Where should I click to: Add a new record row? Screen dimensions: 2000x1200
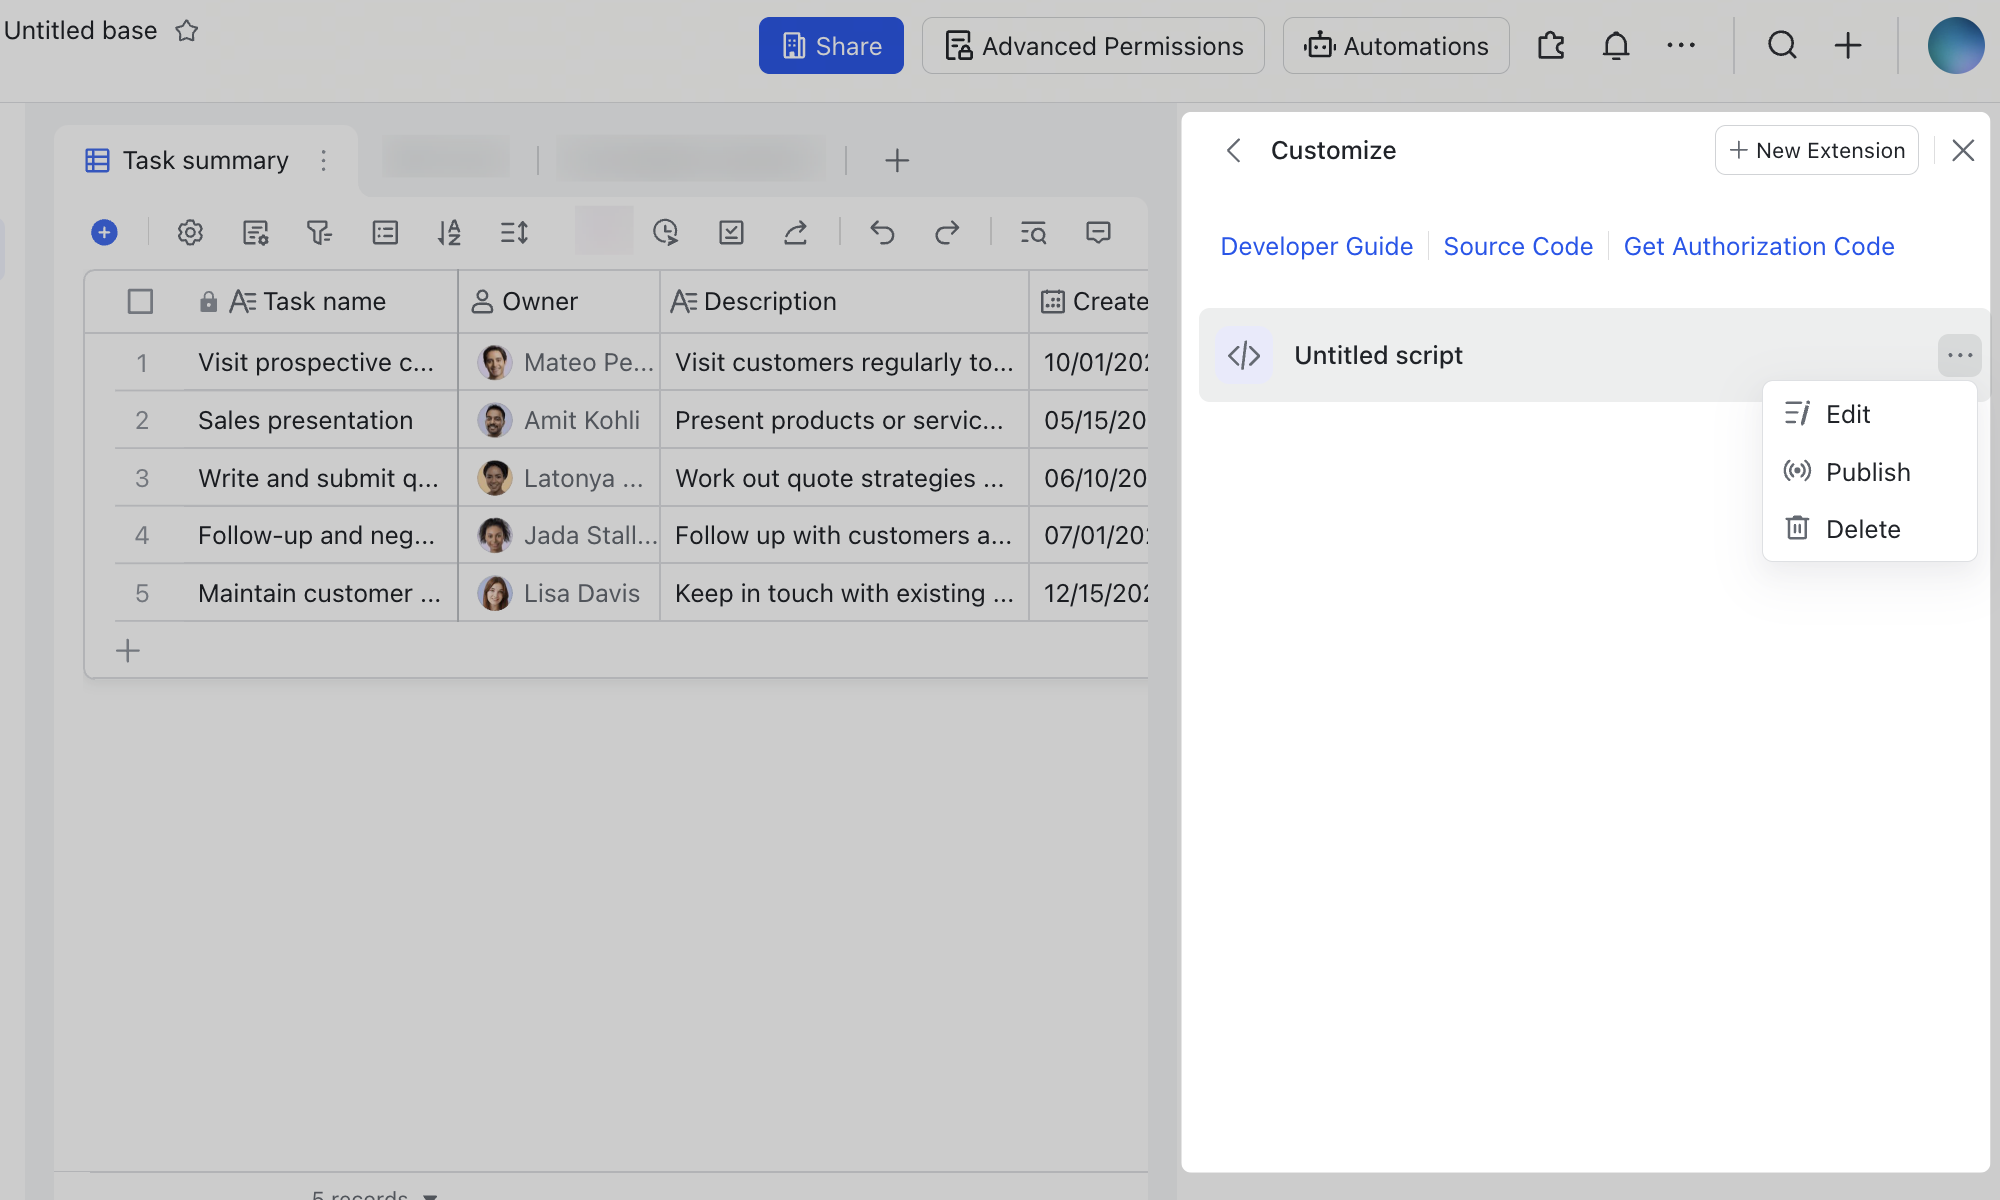point(128,651)
